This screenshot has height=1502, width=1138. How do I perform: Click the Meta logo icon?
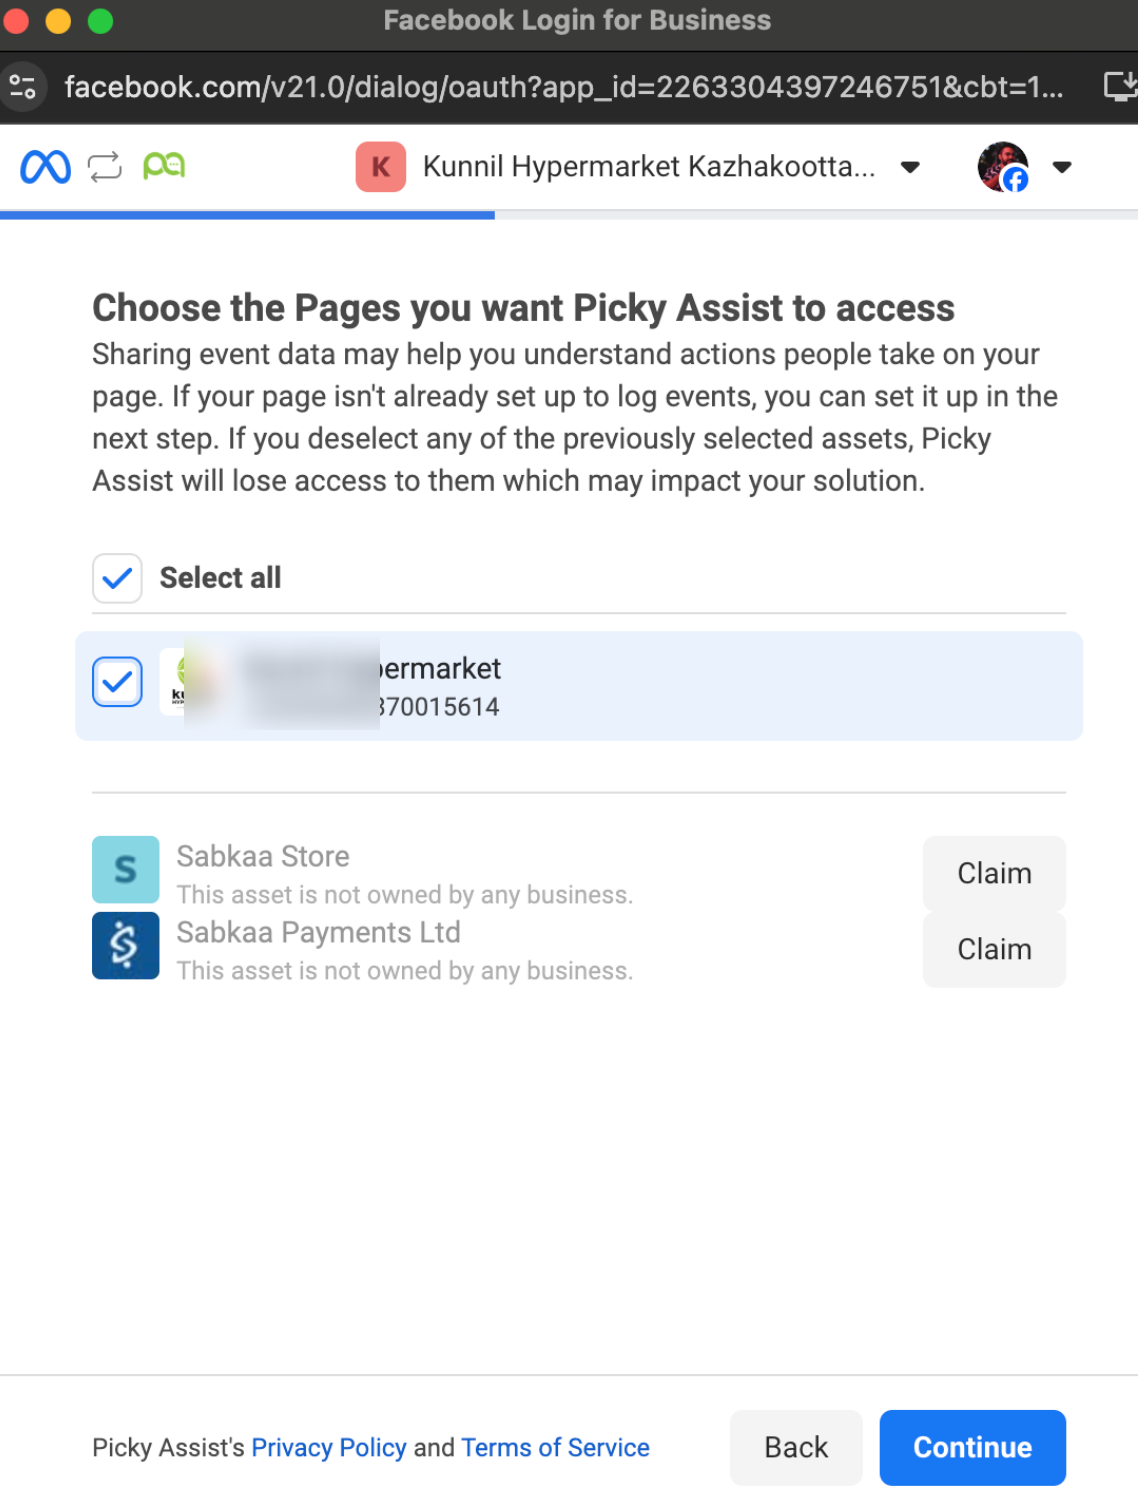(45, 166)
